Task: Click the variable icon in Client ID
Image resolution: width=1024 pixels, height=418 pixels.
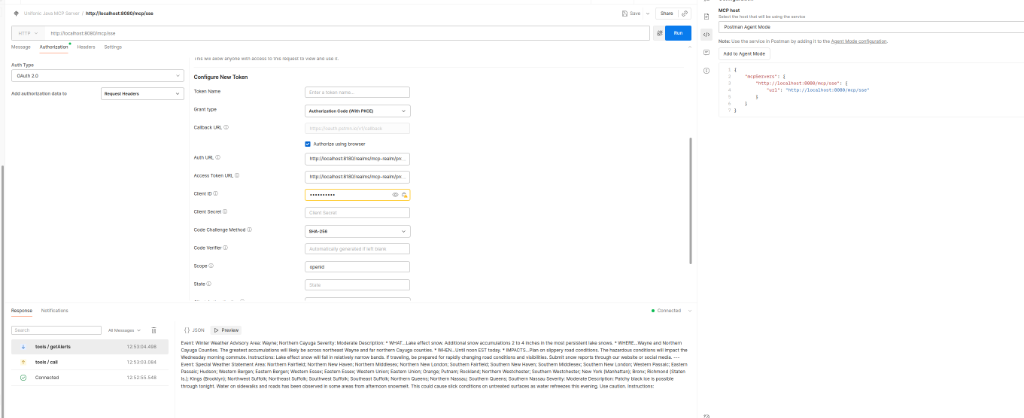Action: click(405, 195)
